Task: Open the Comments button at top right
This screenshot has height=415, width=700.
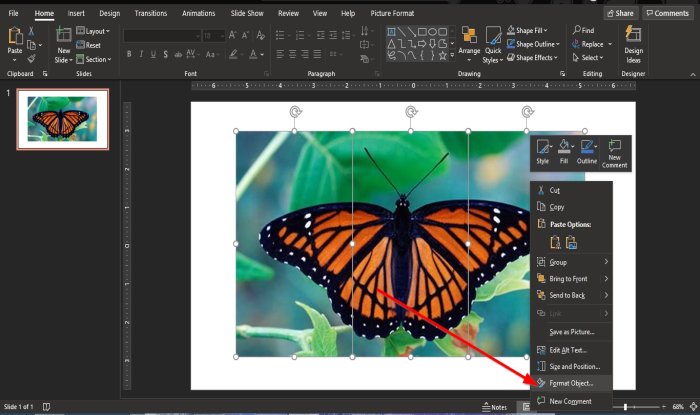Action: tap(667, 13)
